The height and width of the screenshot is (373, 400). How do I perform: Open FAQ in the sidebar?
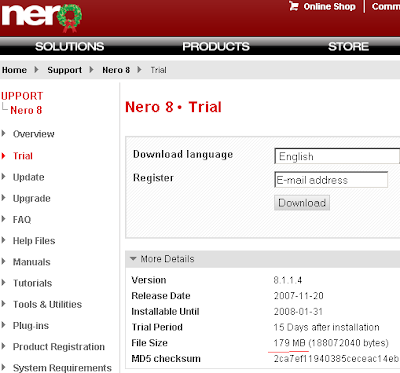pyautogui.click(x=22, y=220)
